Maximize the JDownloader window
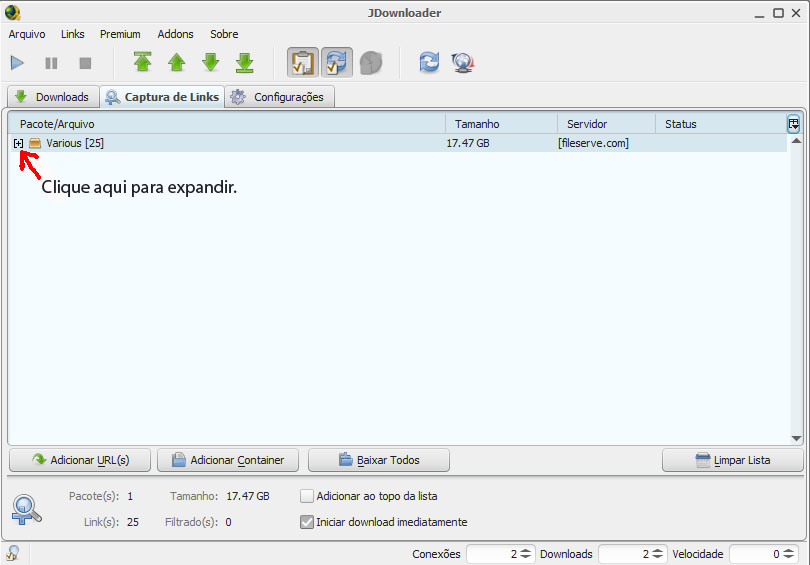This screenshot has width=810, height=565. click(x=778, y=13)
